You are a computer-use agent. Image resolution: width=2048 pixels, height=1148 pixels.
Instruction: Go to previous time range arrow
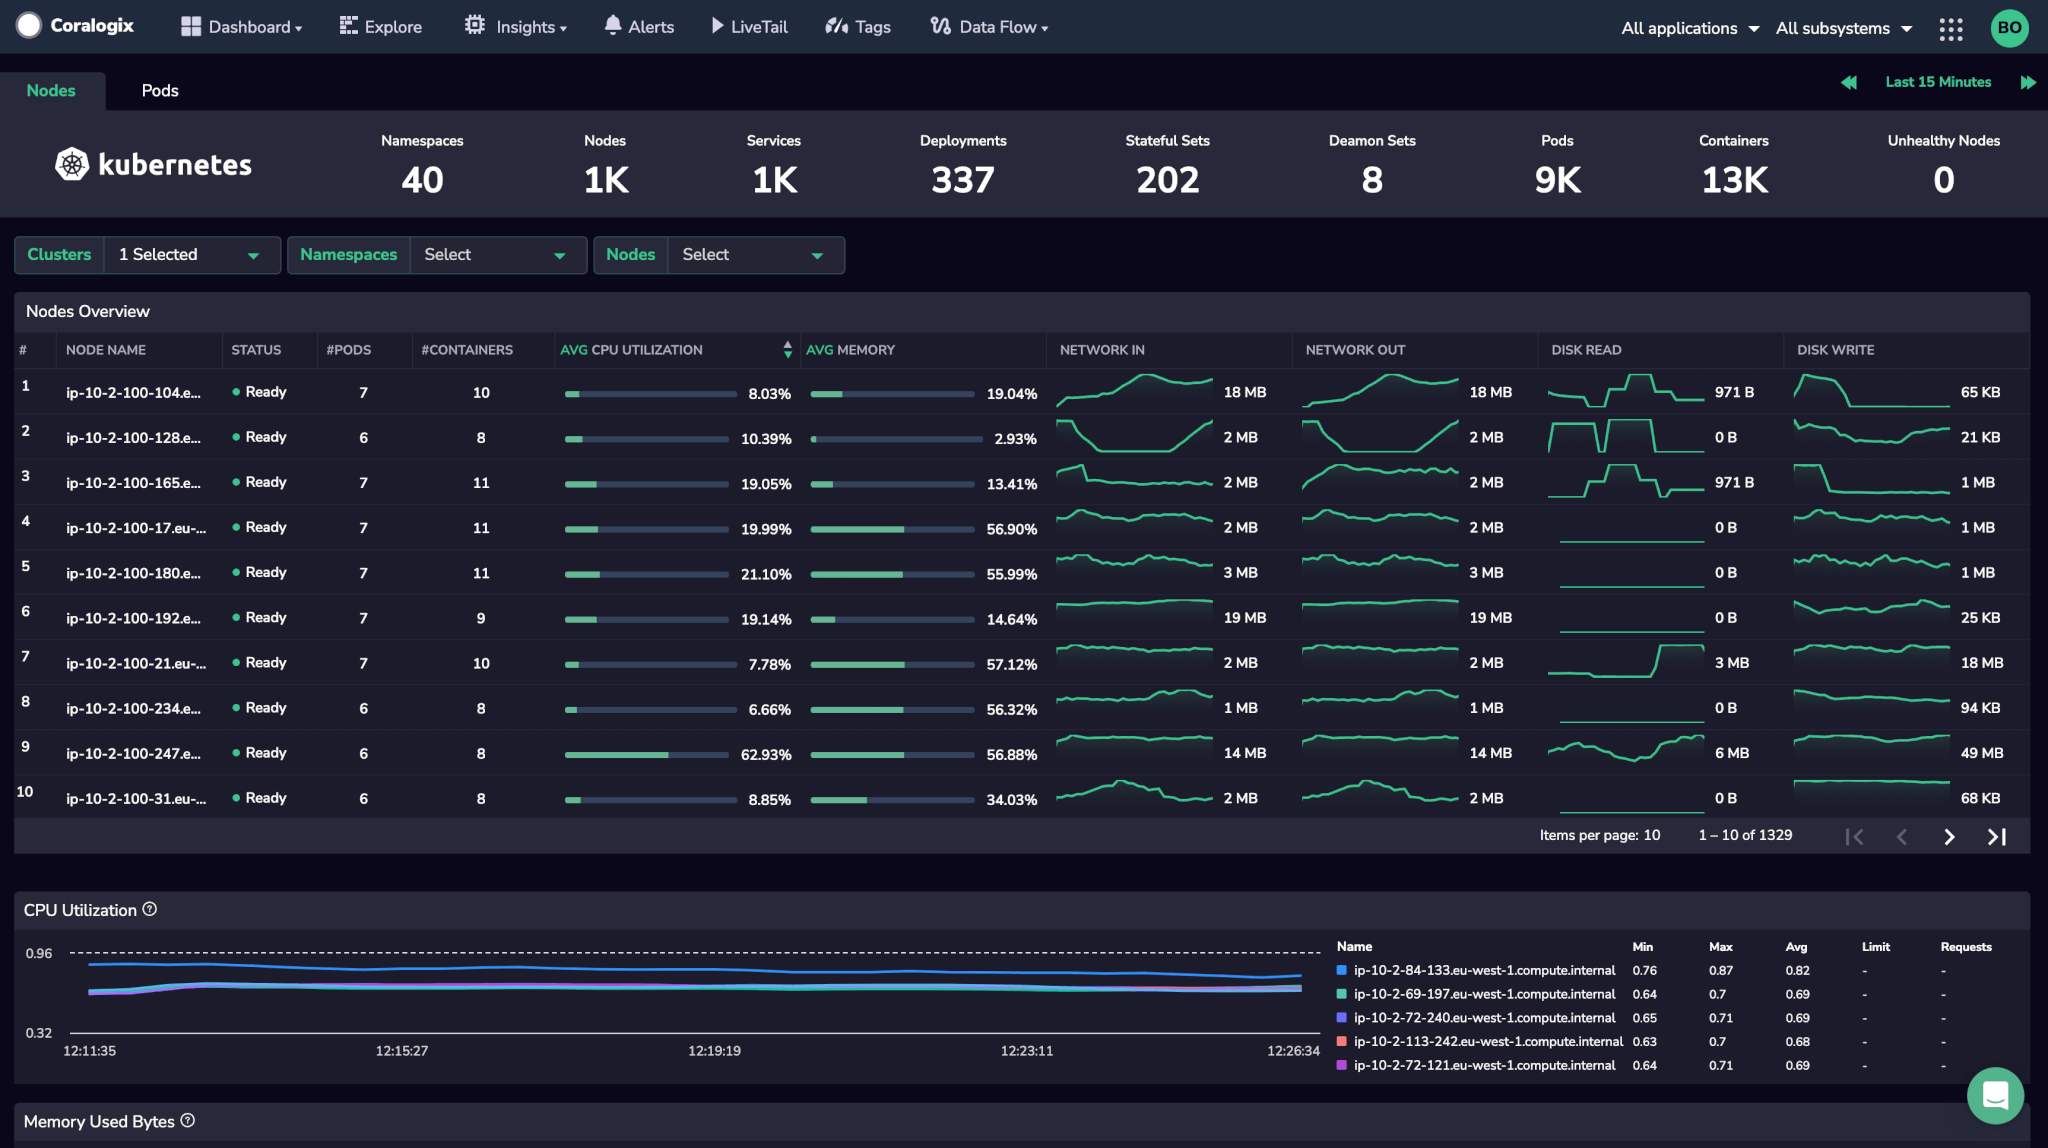1848,82
